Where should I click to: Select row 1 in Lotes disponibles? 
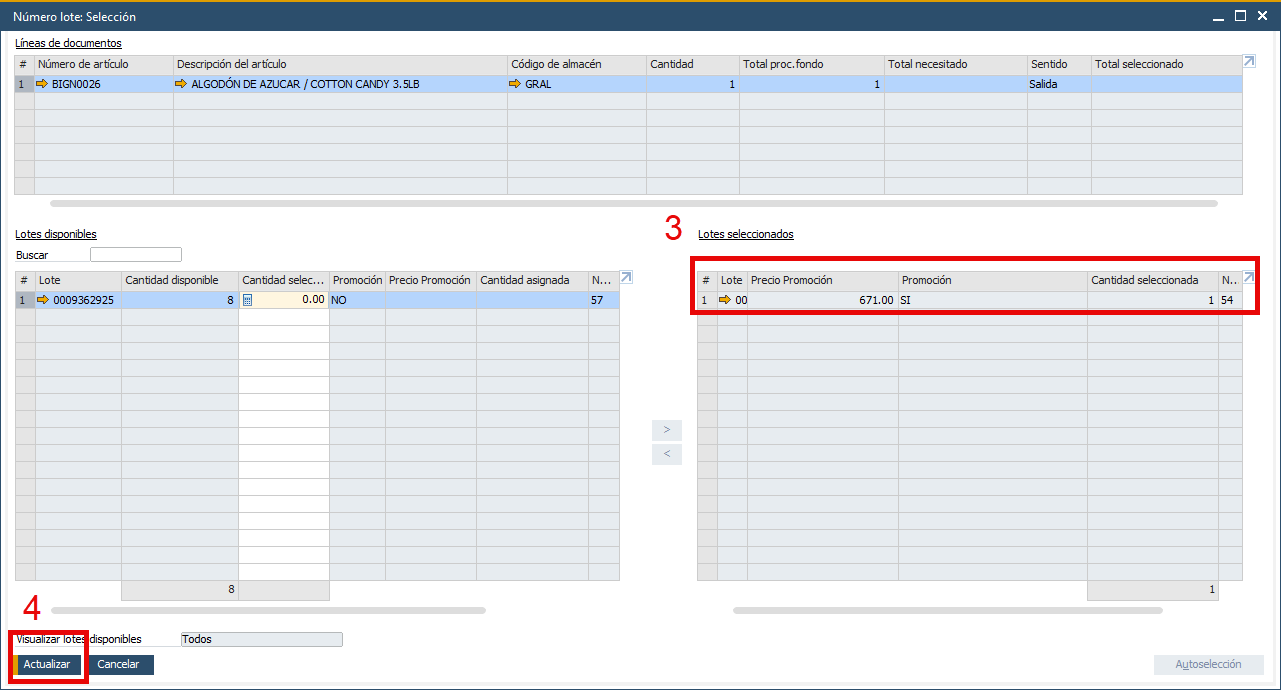tap(25, 299)
